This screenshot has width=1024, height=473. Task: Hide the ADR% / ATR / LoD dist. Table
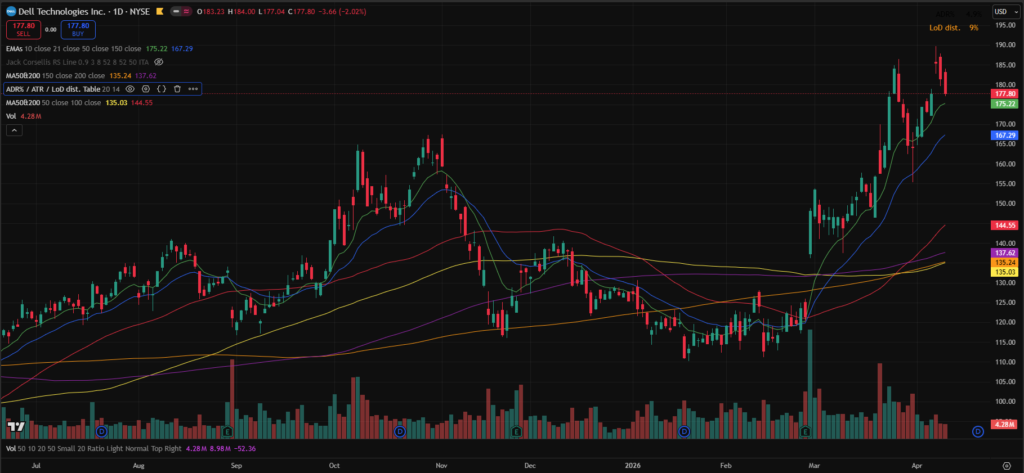point(130,89)
